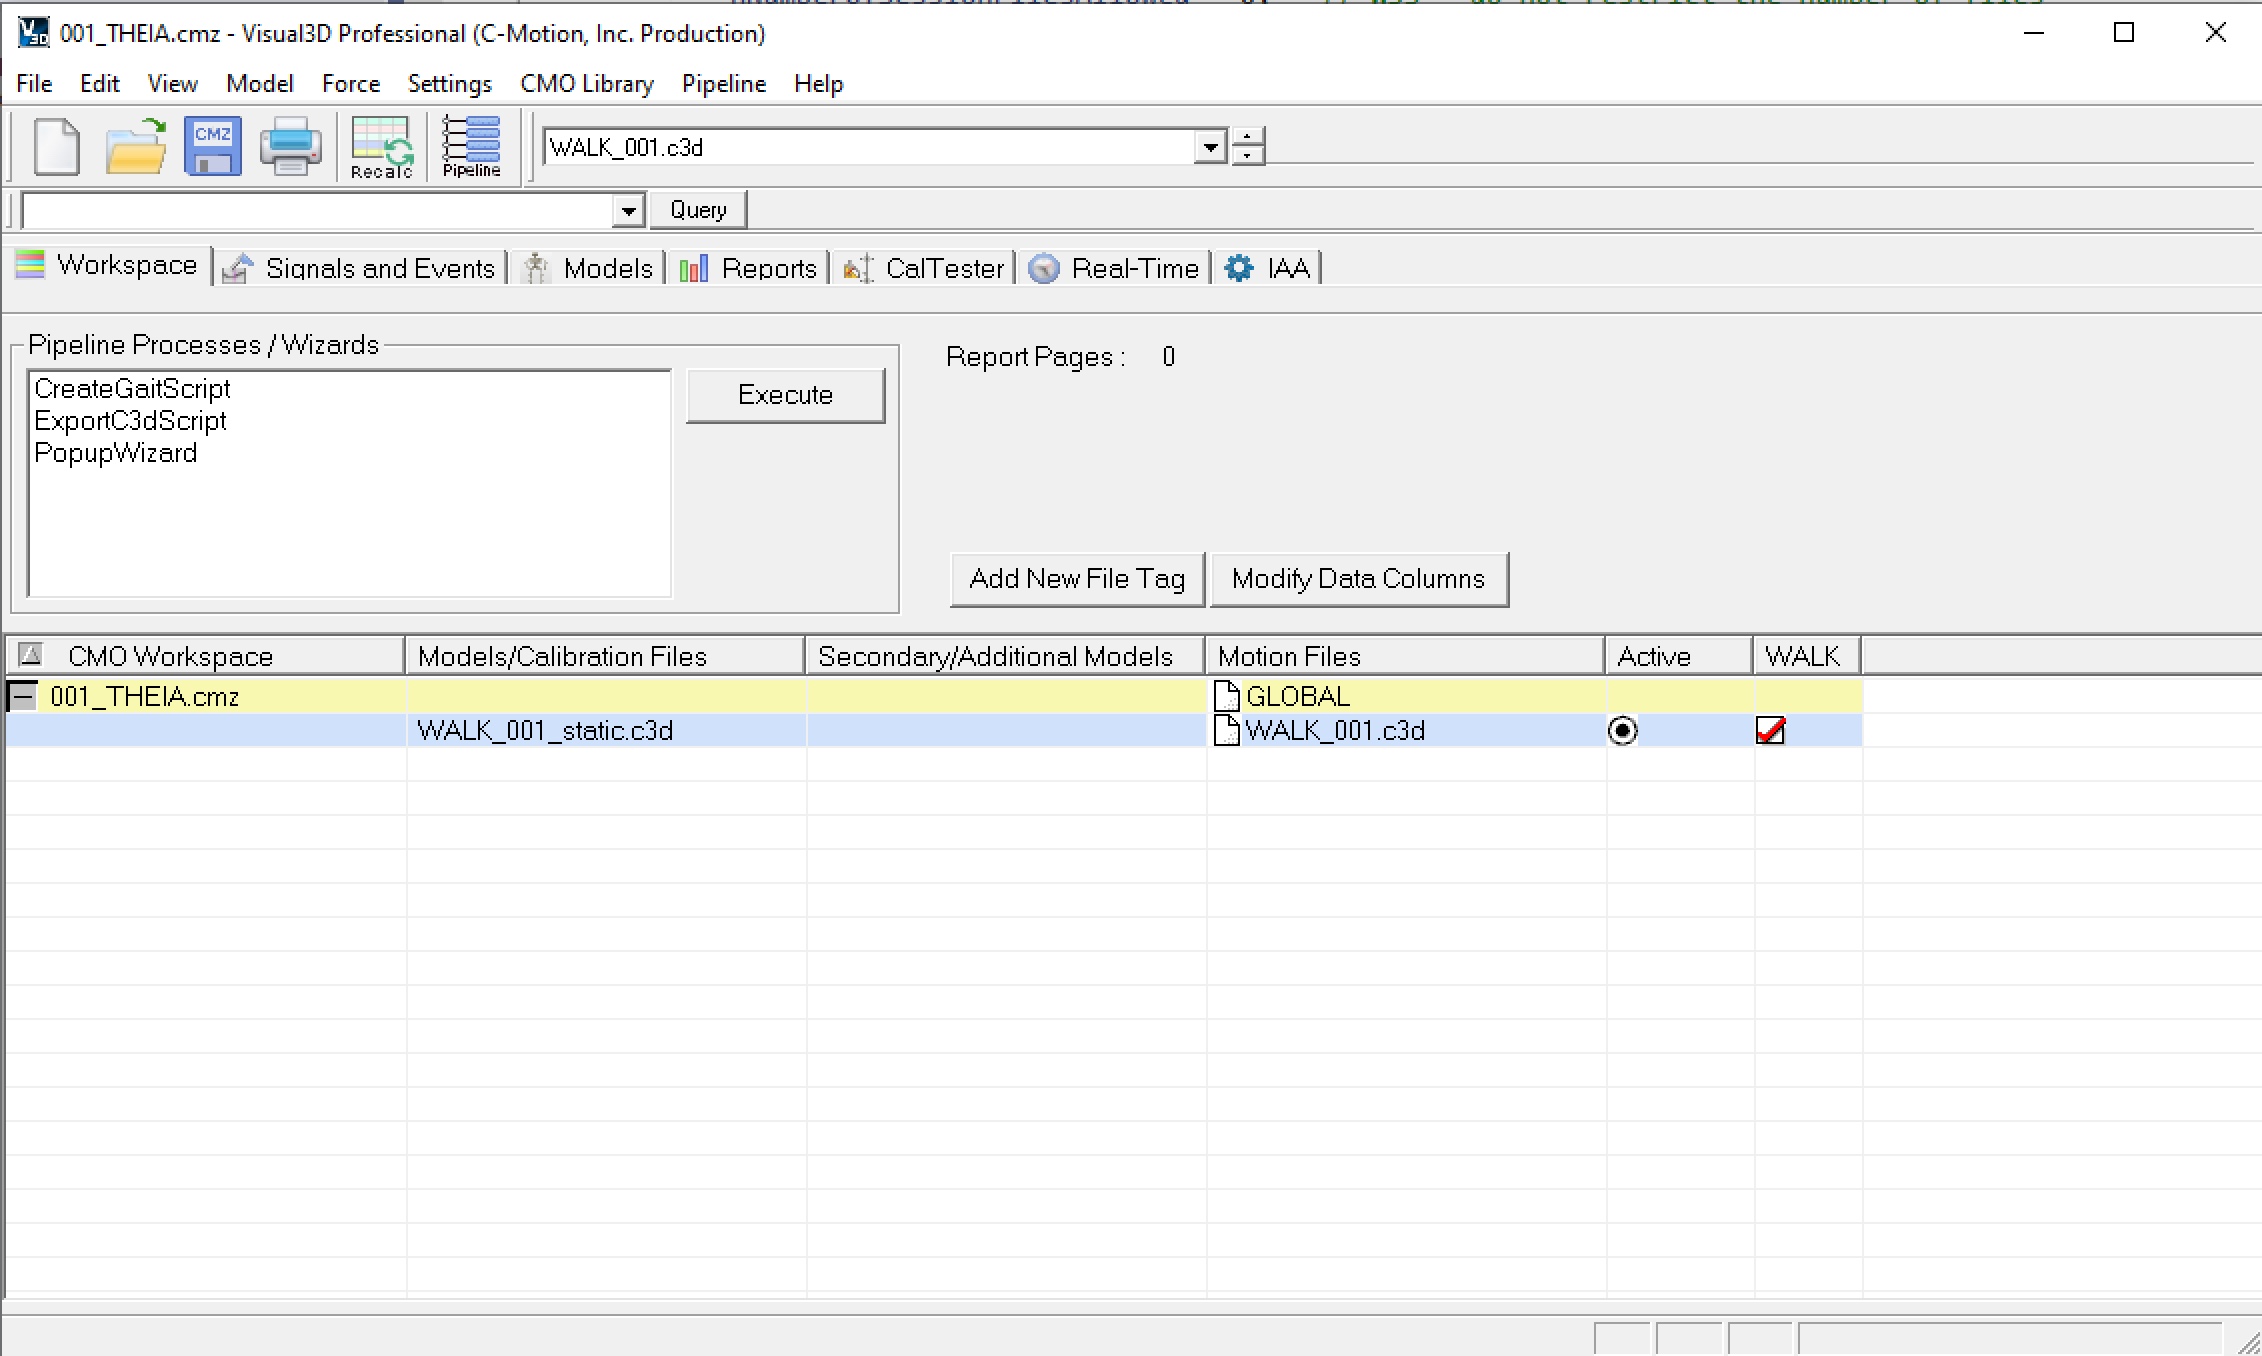Open the File menu
This screenshot has height=1356, width=2262.
pyautogui.click(x=34, y=84)
